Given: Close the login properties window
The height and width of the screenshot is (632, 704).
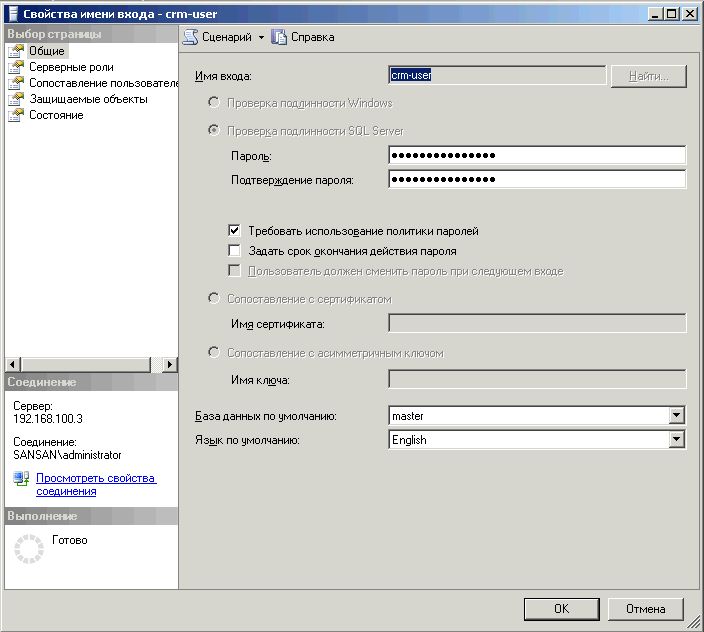Looking at the screenshot, I should (x=689, y=14).
